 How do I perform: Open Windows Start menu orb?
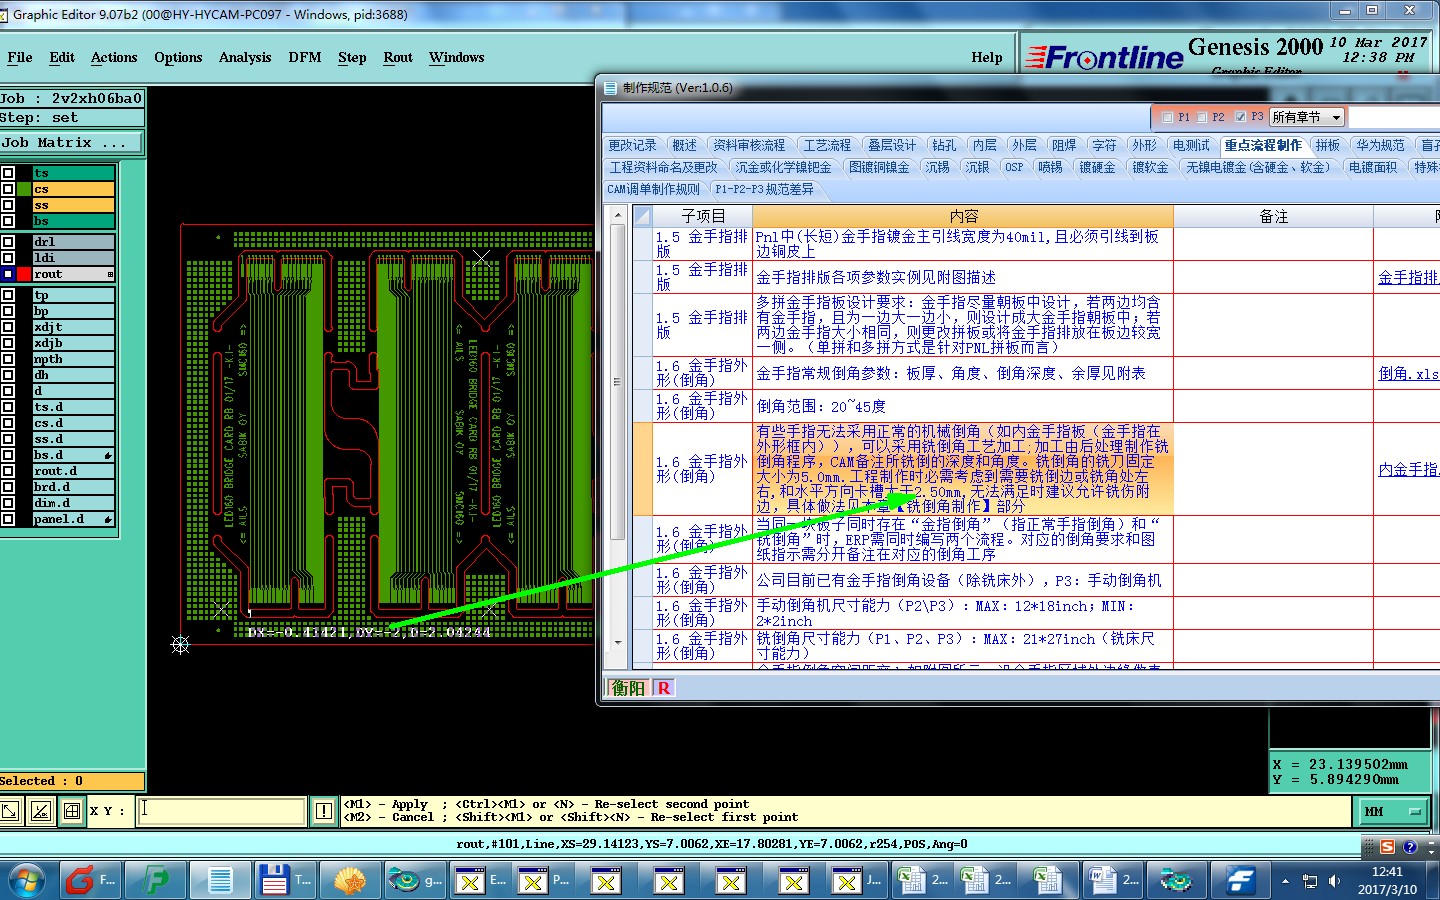click(26, 880)
